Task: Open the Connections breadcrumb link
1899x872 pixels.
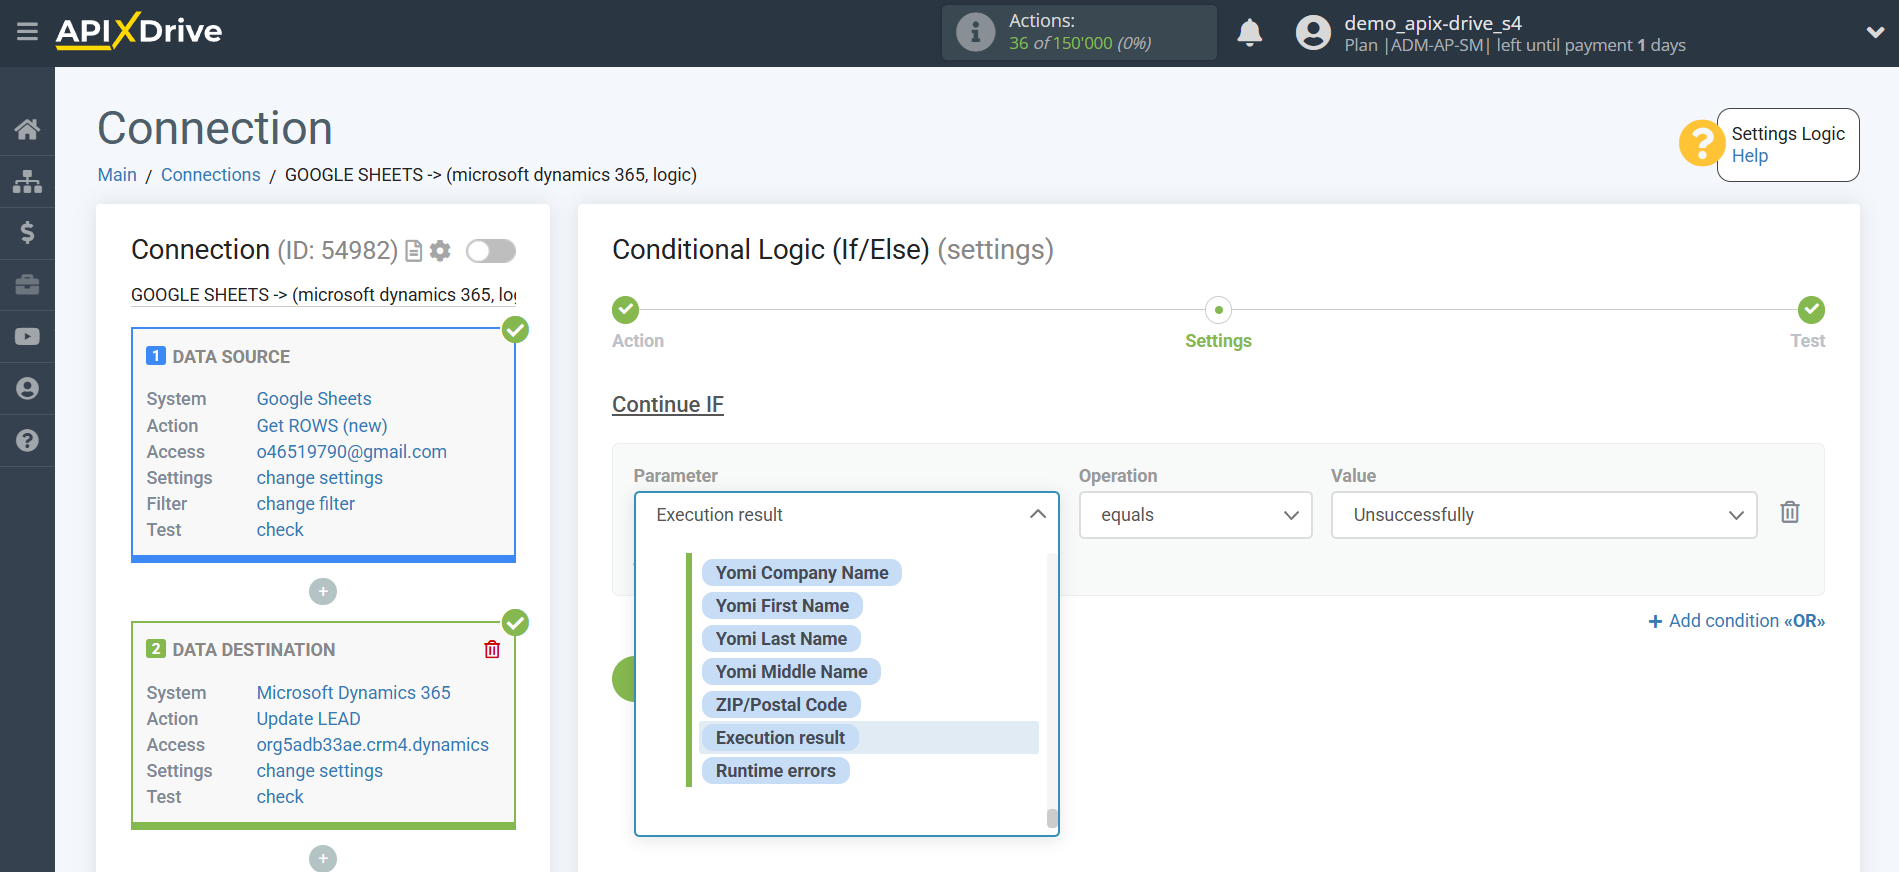Action: click(x=211, y=175)
